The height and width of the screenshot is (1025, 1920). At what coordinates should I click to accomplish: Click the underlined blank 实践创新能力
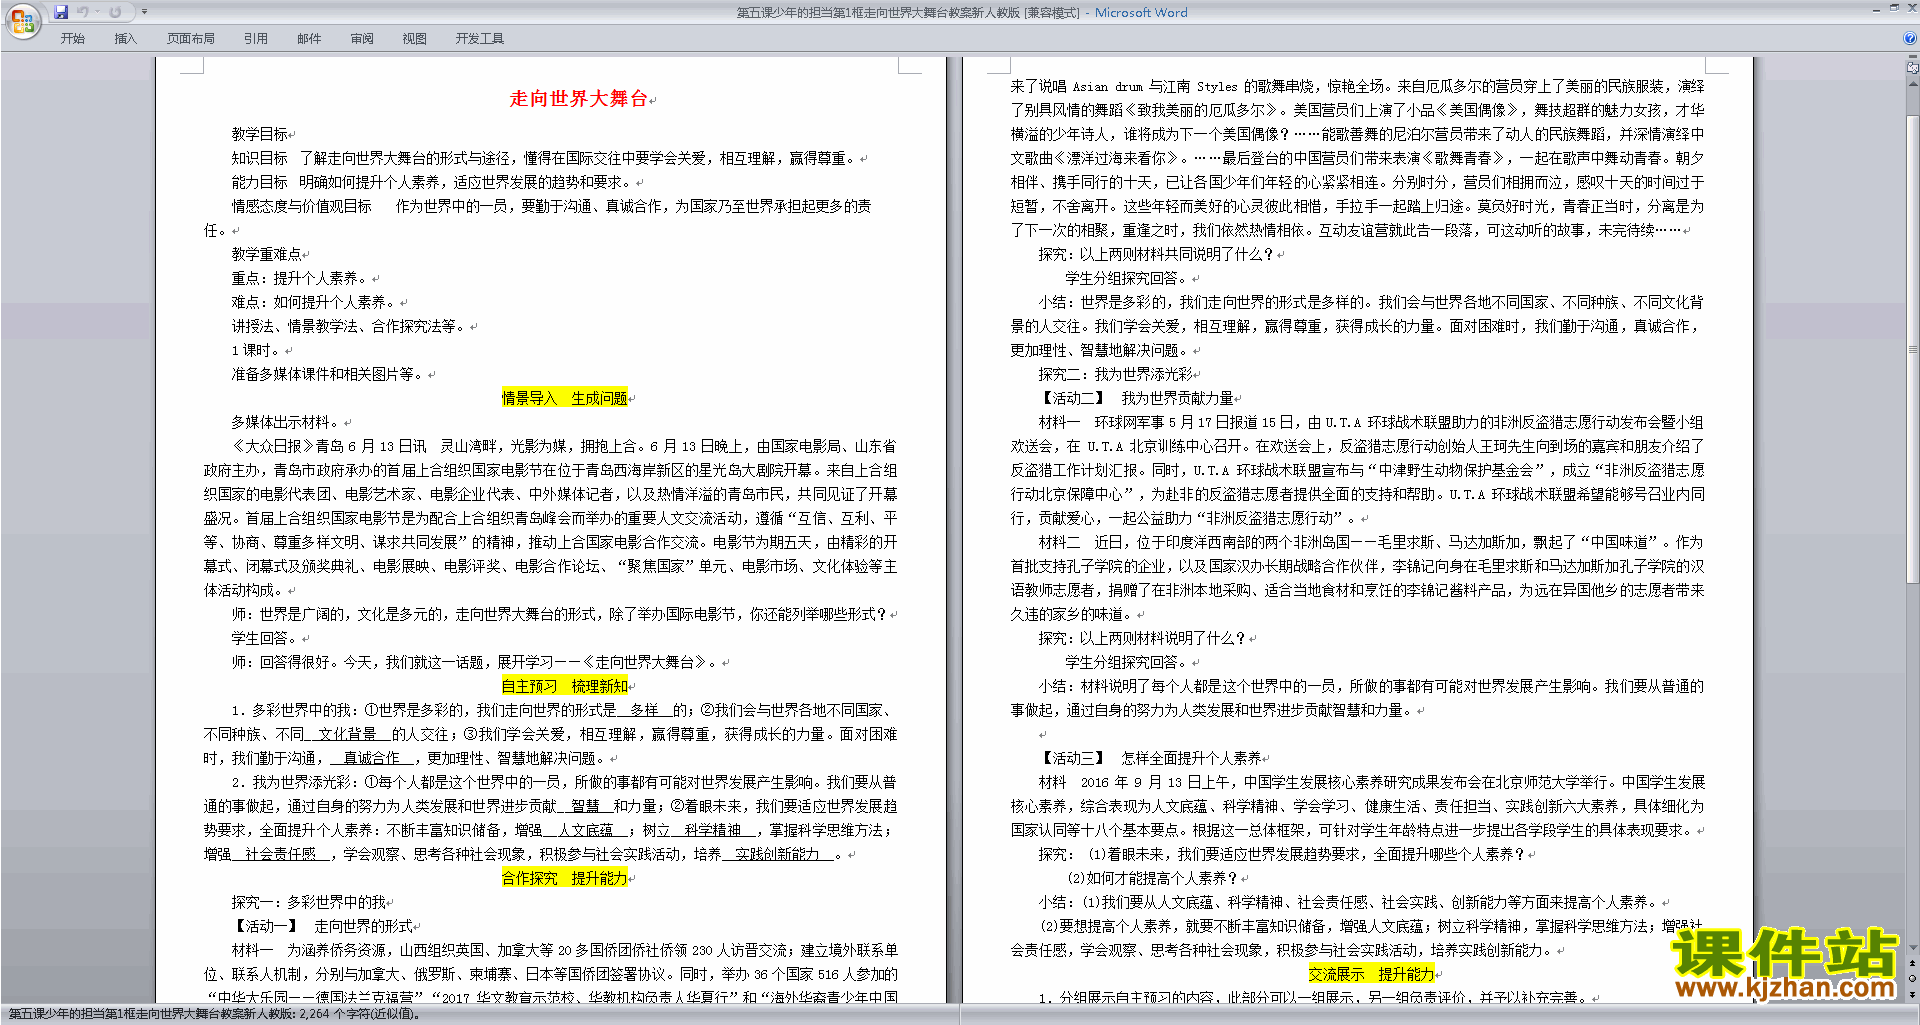tap(777, 854)
